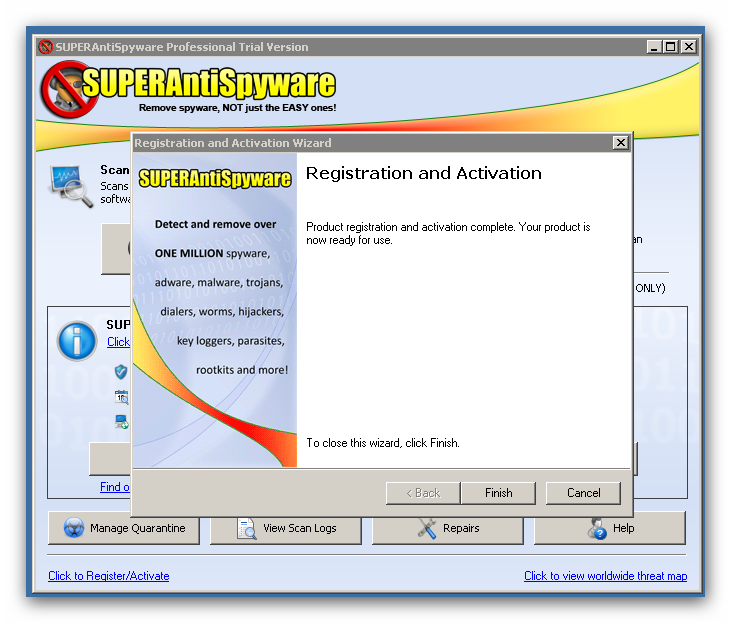Close the Registration and Activation Wizard dialog

click(x=621, y=142)
